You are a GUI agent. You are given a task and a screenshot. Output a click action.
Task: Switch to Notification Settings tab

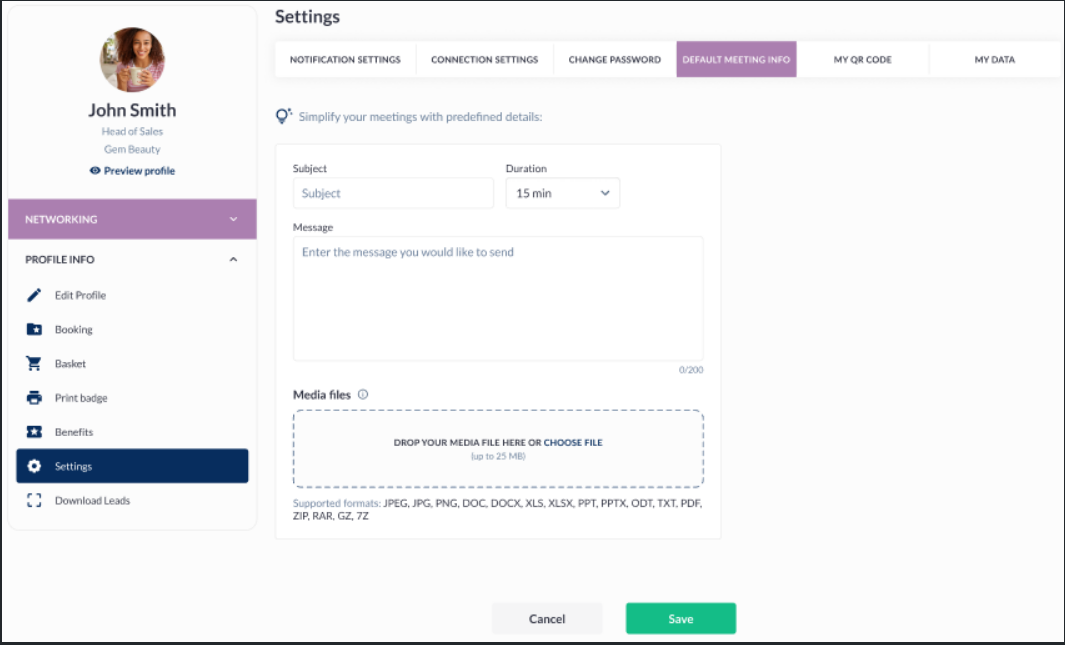[x=345, y=60]
